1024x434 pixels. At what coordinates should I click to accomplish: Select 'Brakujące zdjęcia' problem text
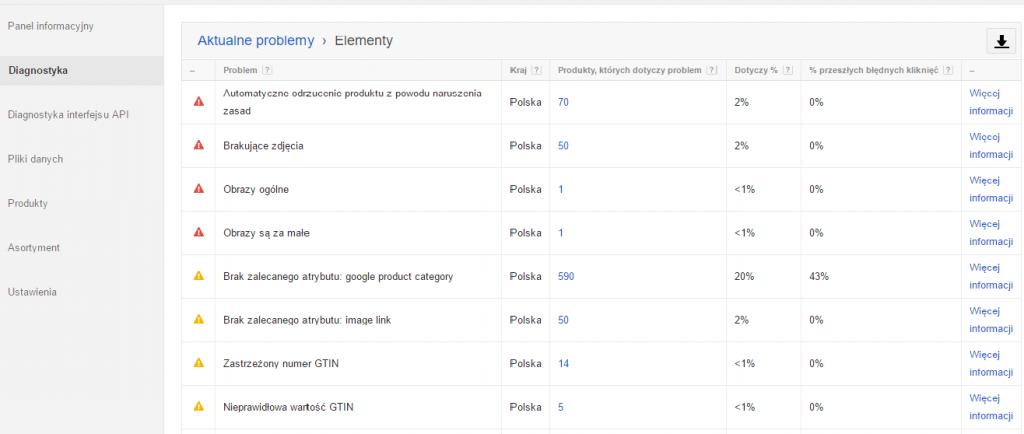coord(263,146)
